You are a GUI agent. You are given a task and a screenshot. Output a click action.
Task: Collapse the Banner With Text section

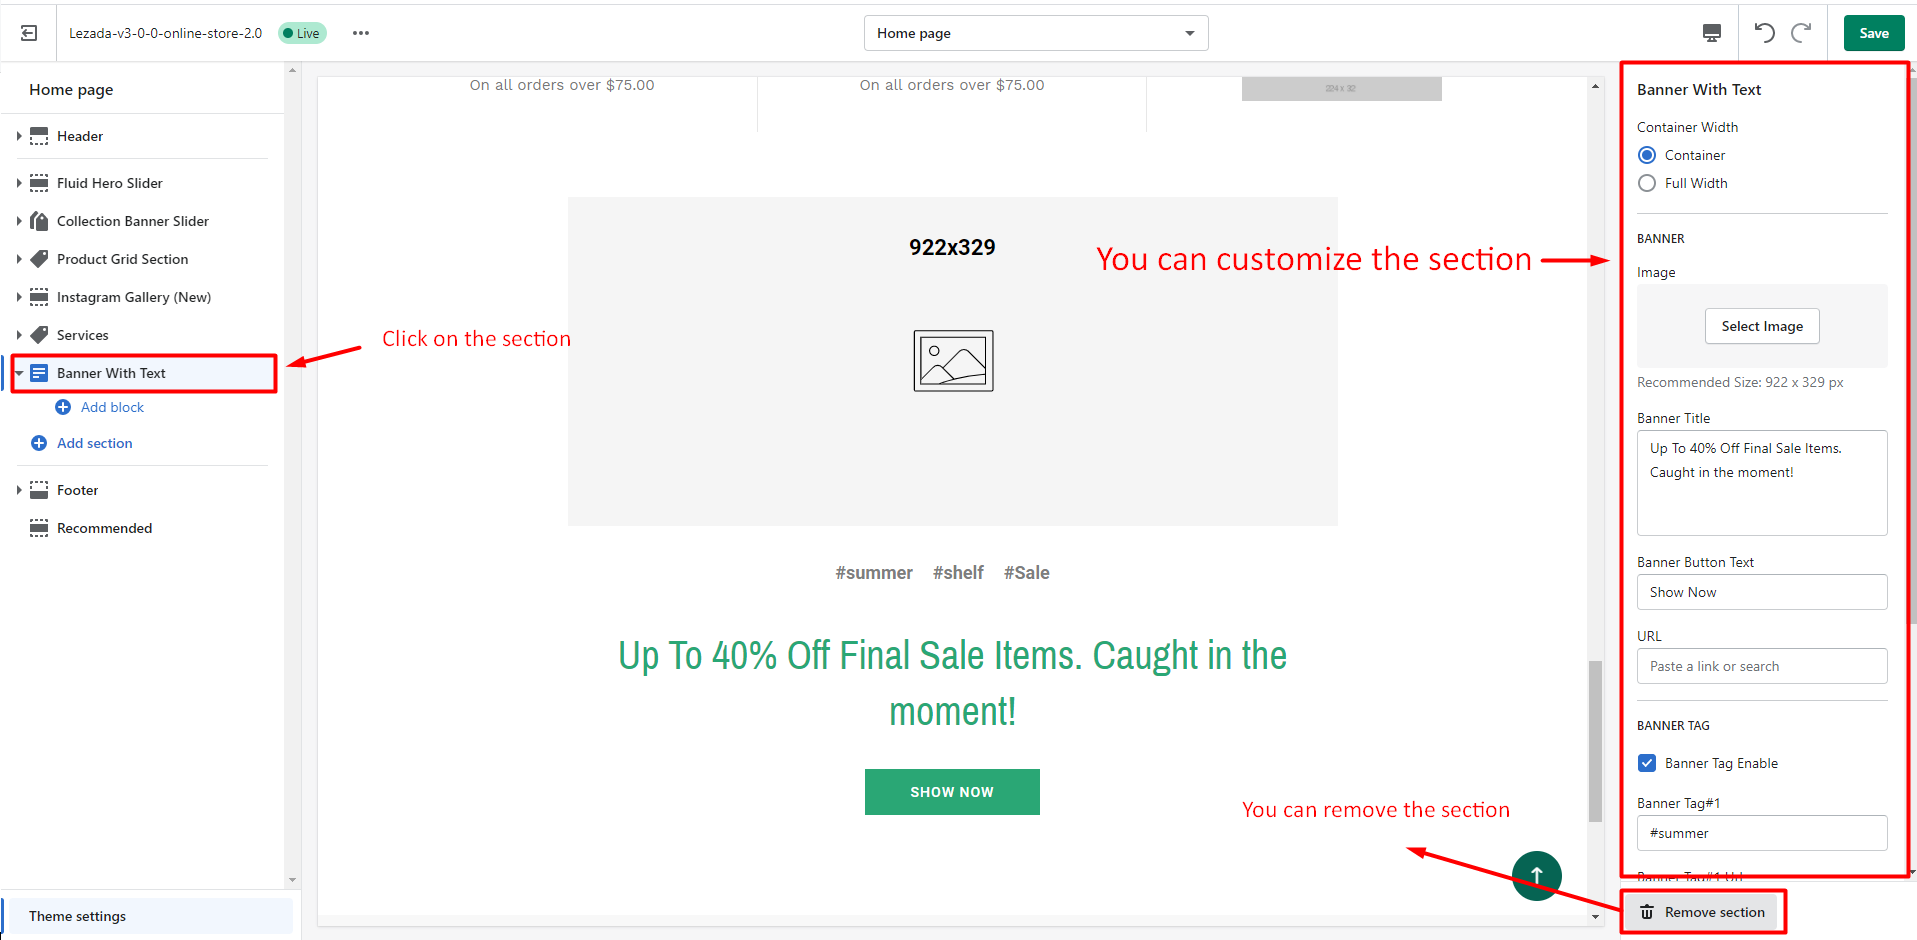coord(19,372)
